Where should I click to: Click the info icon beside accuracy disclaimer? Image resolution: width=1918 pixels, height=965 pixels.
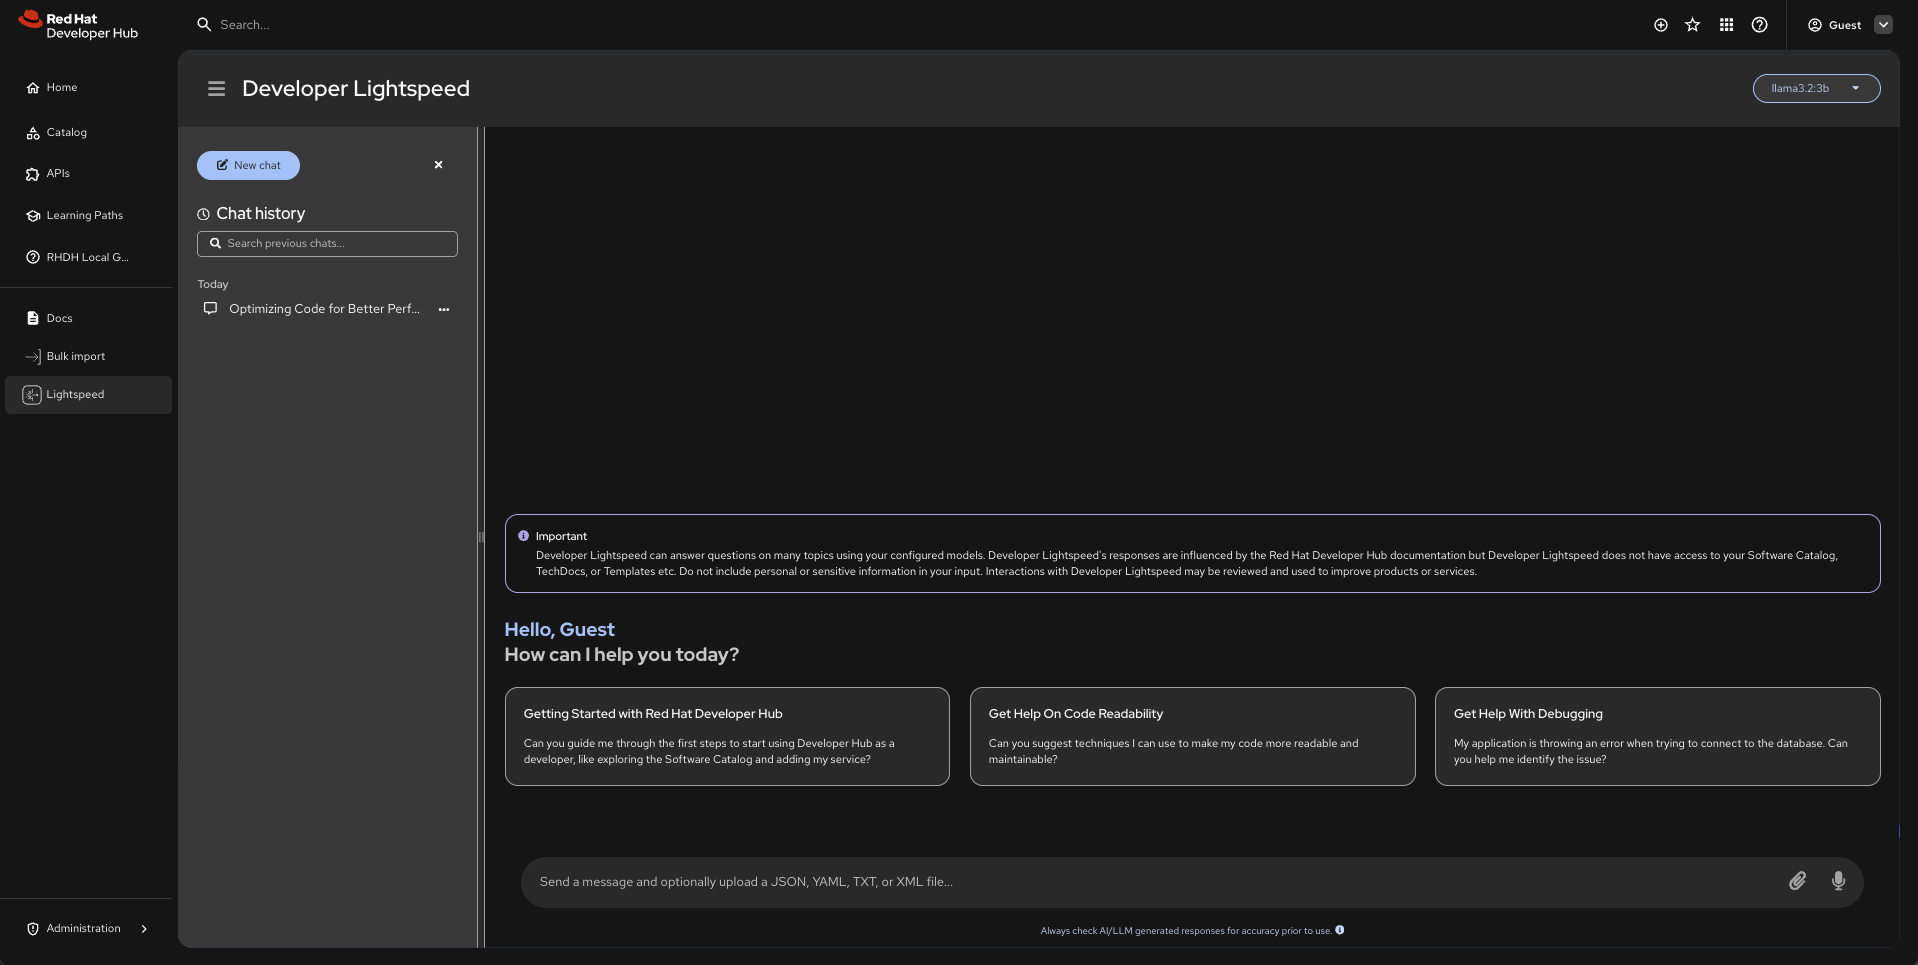pos(1340,930)
